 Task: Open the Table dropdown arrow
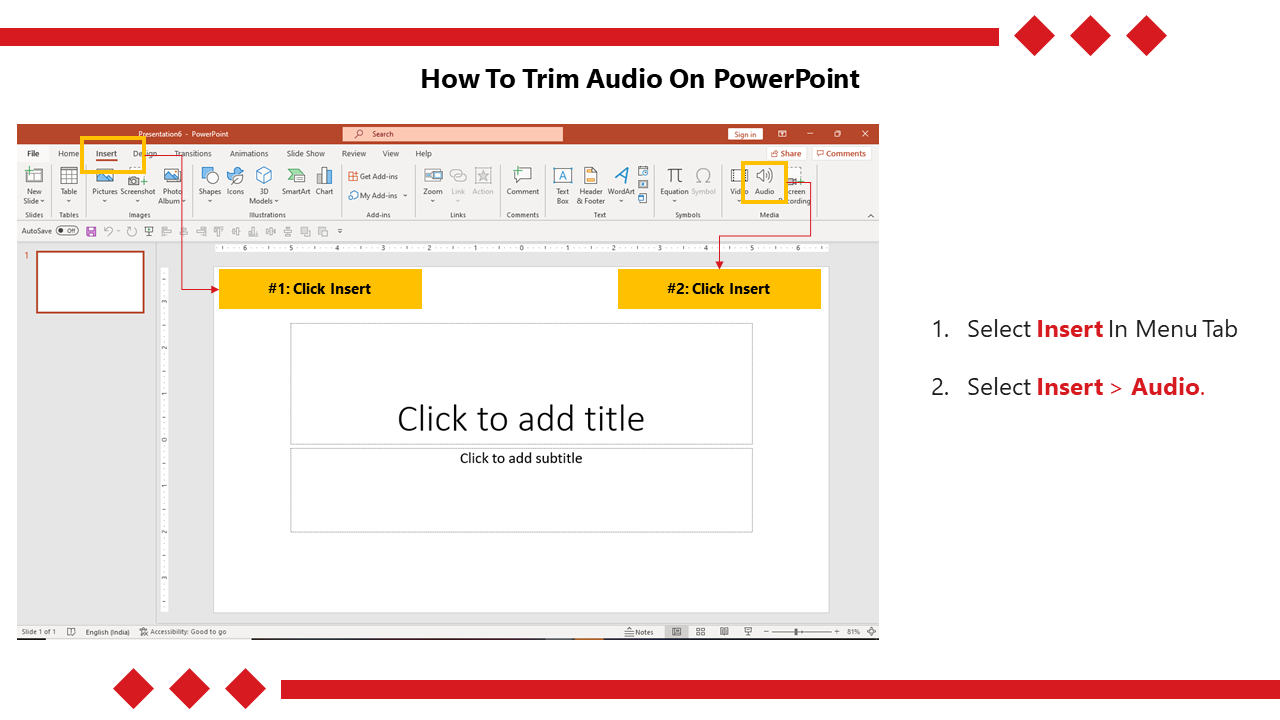(x=69, y=201)
